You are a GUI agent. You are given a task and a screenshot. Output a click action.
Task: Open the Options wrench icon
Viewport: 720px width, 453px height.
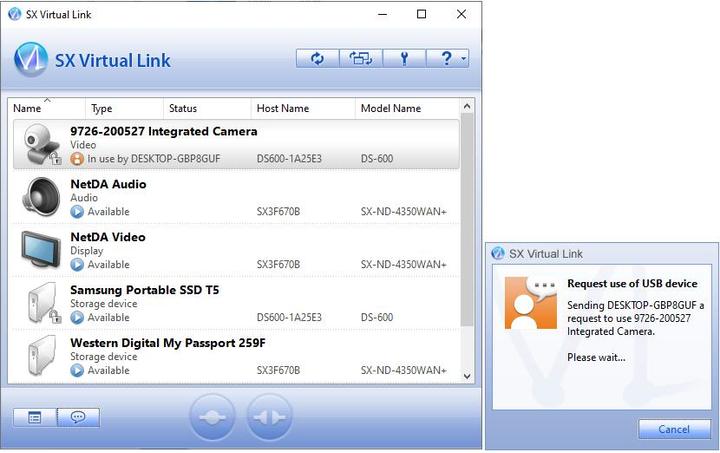point(404,59)
